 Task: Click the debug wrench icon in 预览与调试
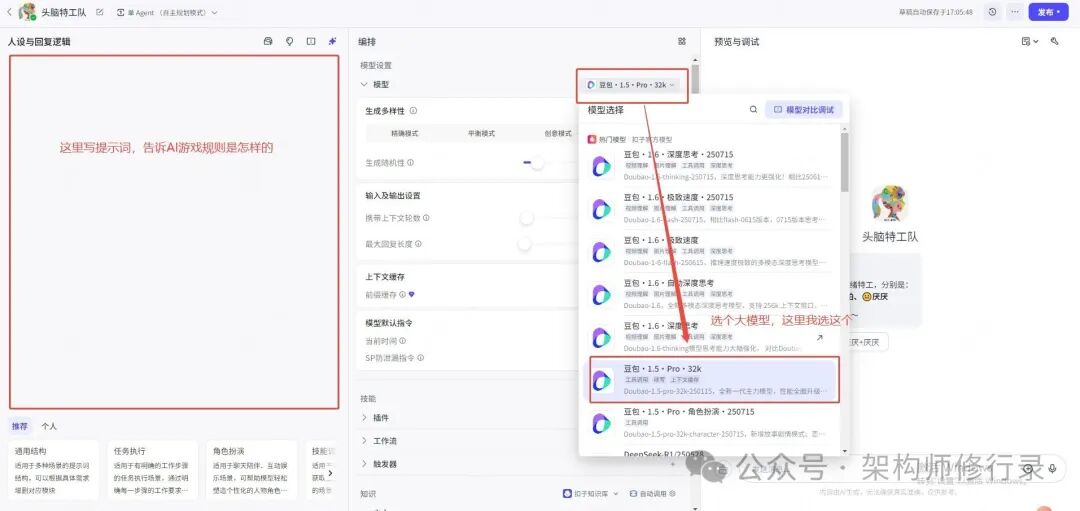click(x=1055, y=41)
